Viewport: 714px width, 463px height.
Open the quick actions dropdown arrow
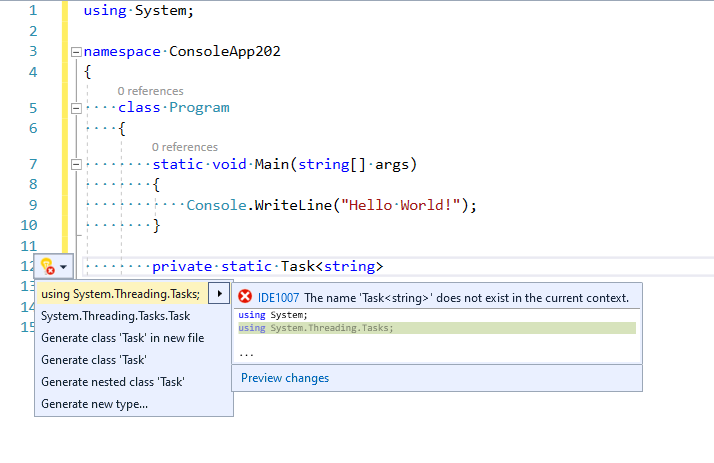coord(64,267)
